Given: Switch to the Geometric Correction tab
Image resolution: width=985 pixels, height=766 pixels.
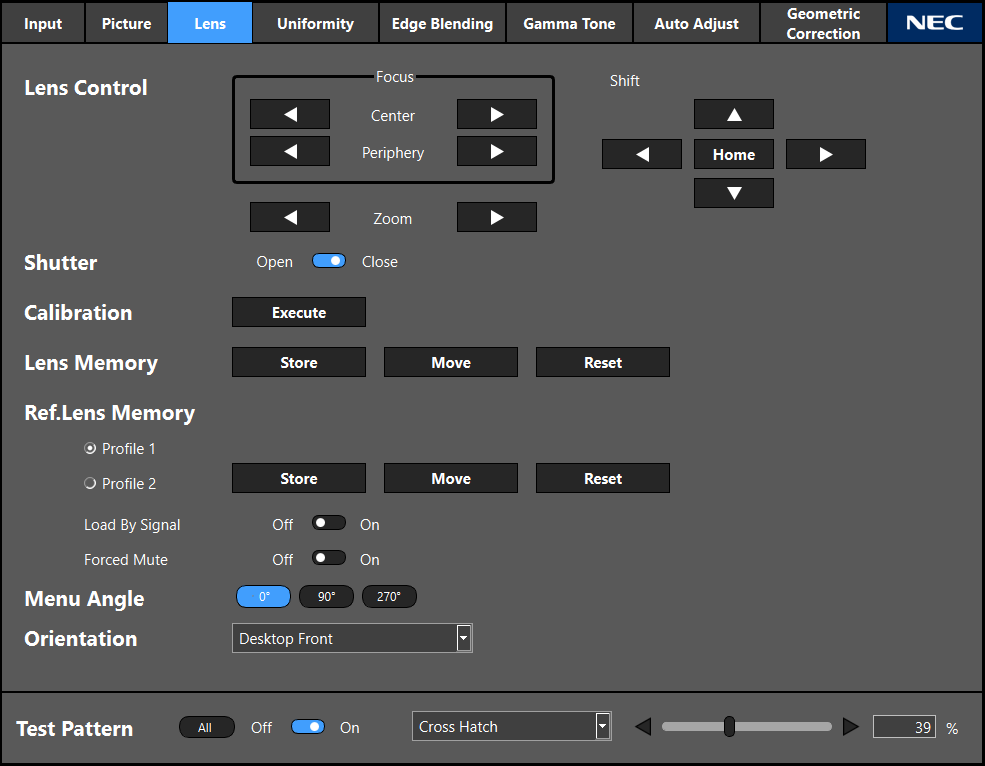Looking at the screenshot, I should [x=823, y=23].
